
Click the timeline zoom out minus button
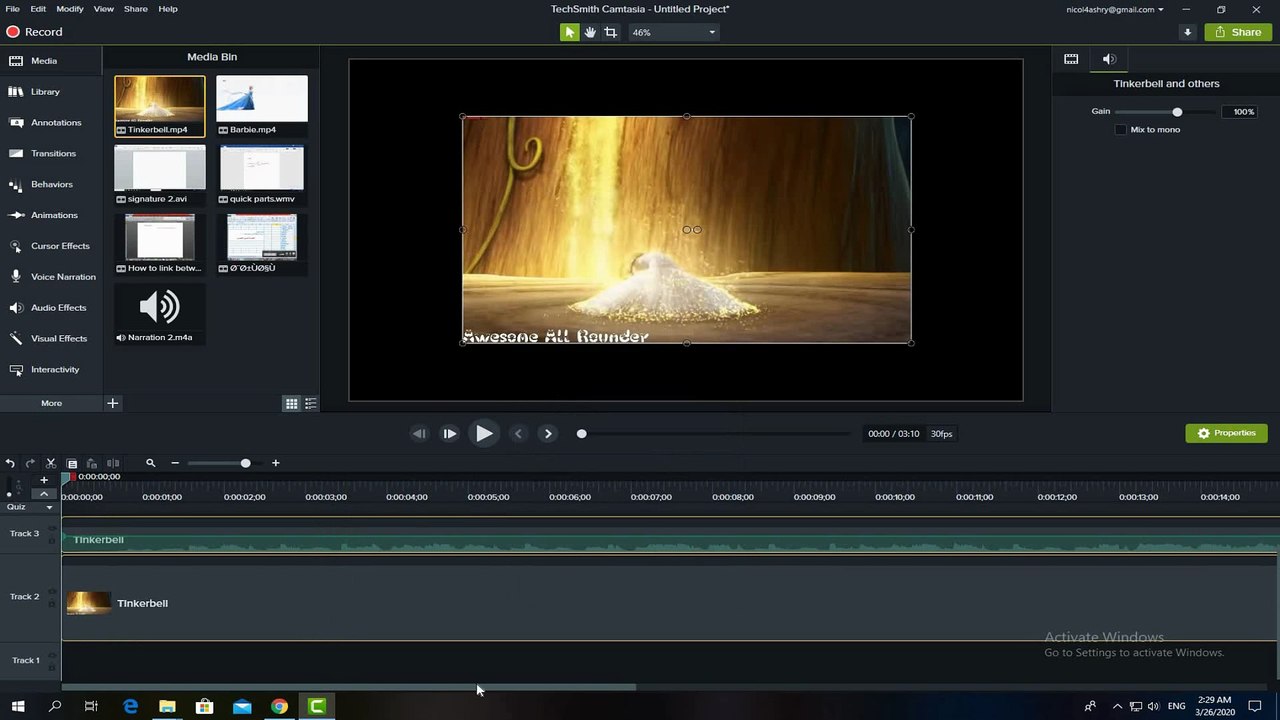[175, 463]
